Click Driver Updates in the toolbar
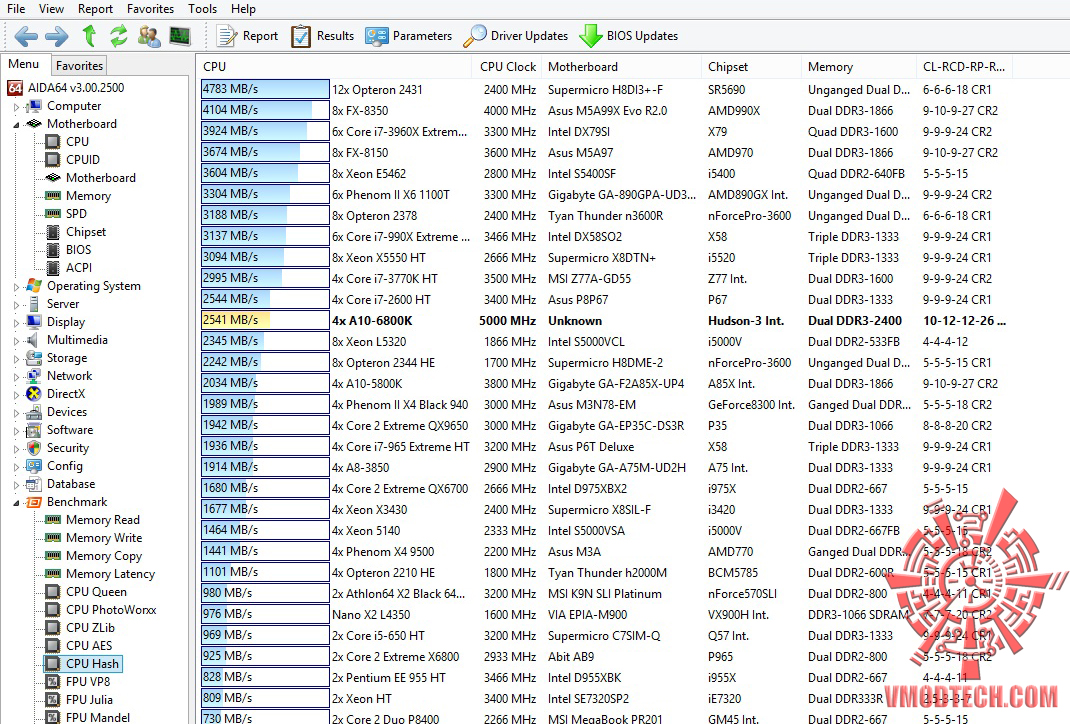 516,36
